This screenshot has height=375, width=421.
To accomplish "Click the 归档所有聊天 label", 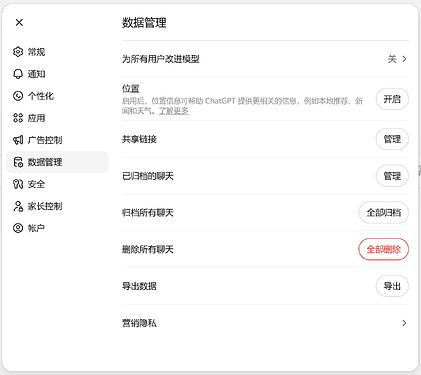I will coord(148,213).
